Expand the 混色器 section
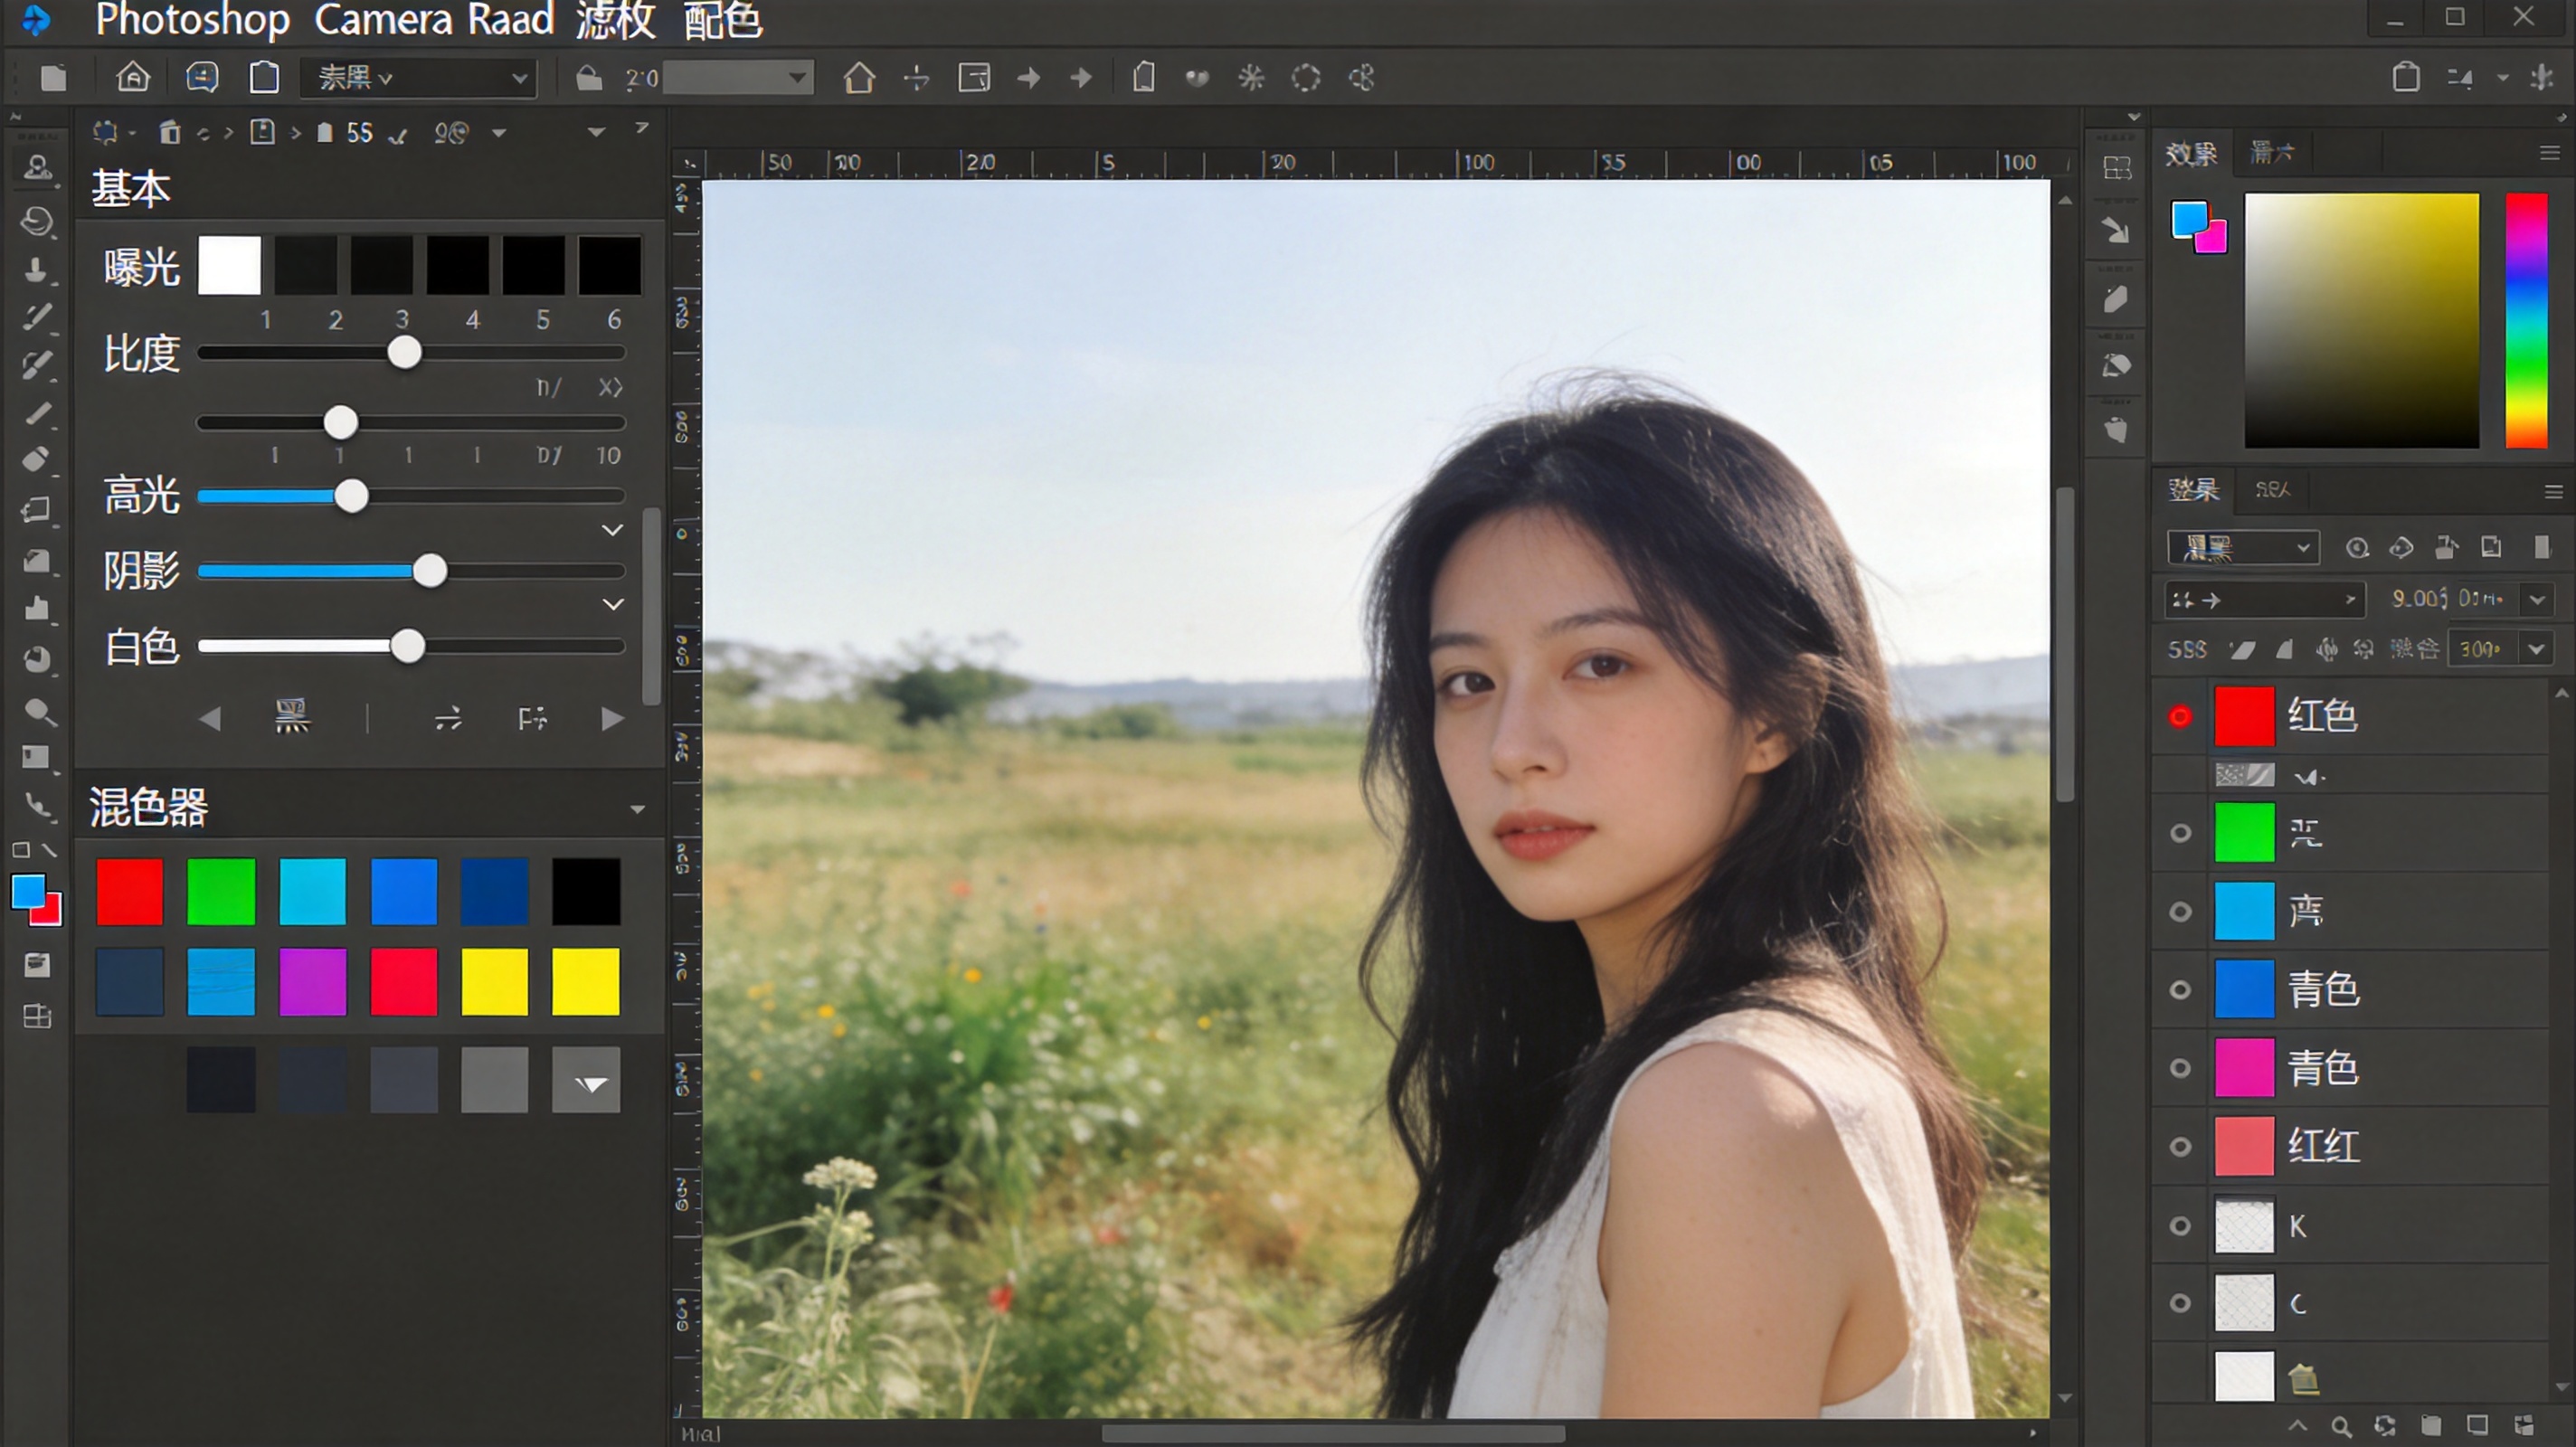 tap(637, 808)
